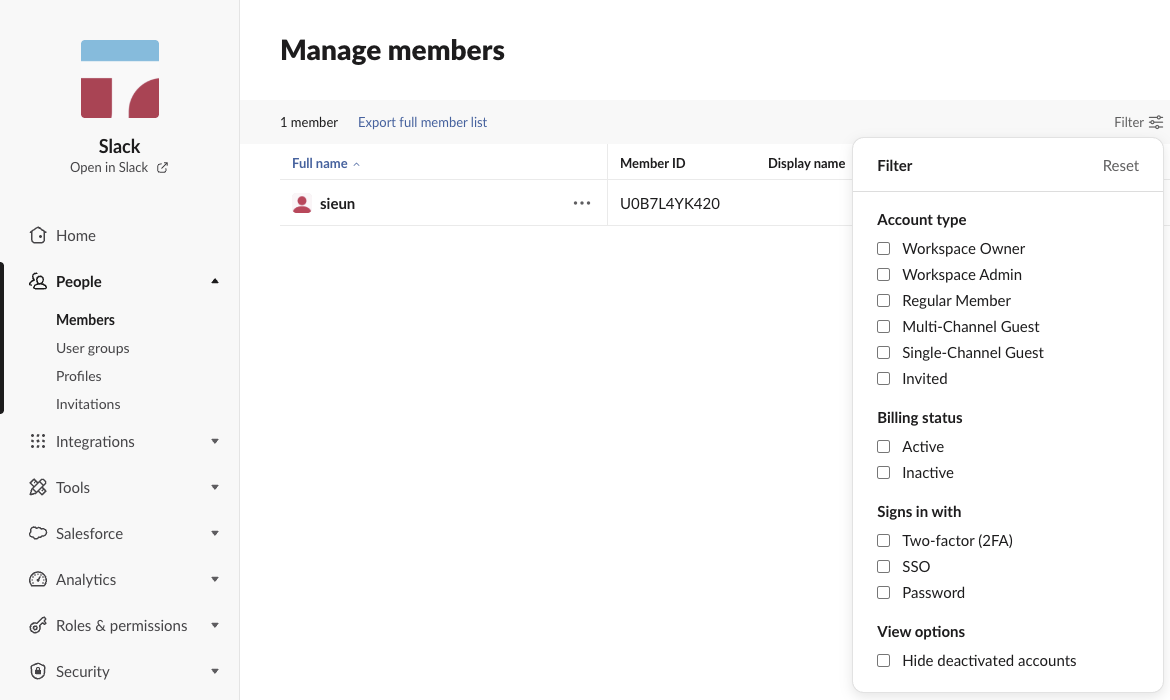Click Open in Slack link
This screenshot has height=700, width=1170.
click(x=109, y=167)
